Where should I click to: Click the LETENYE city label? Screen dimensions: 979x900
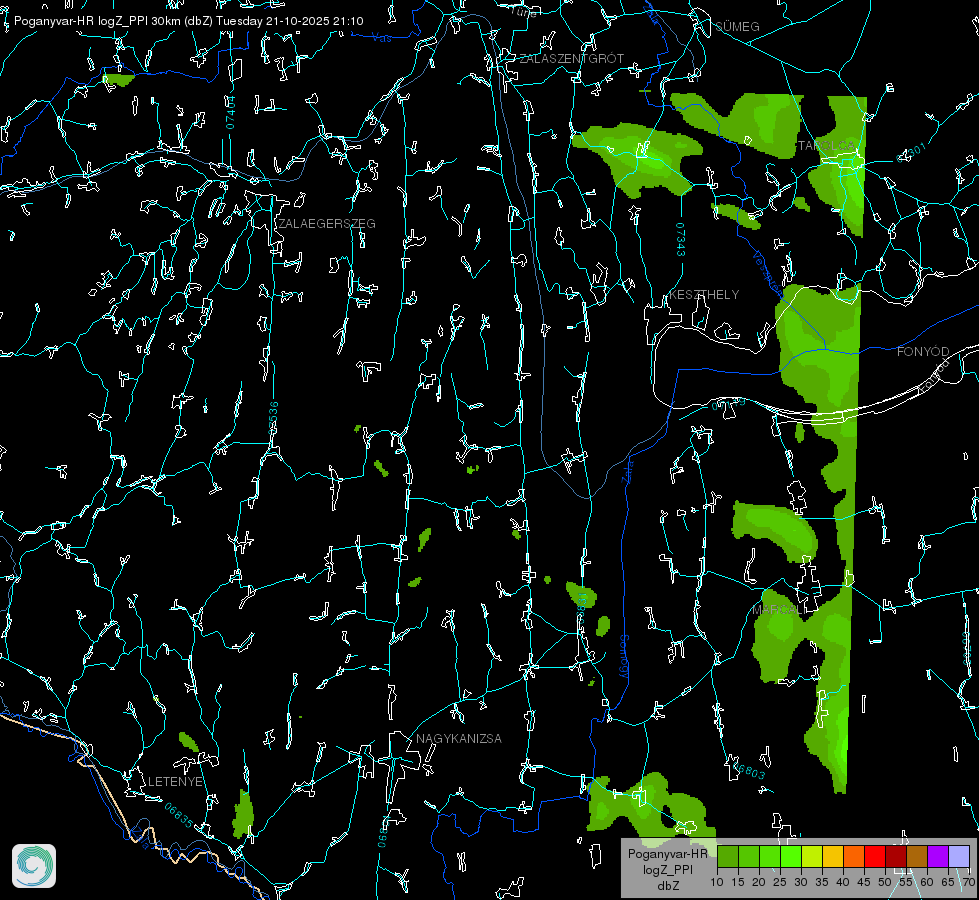click(x=175, y=781)
